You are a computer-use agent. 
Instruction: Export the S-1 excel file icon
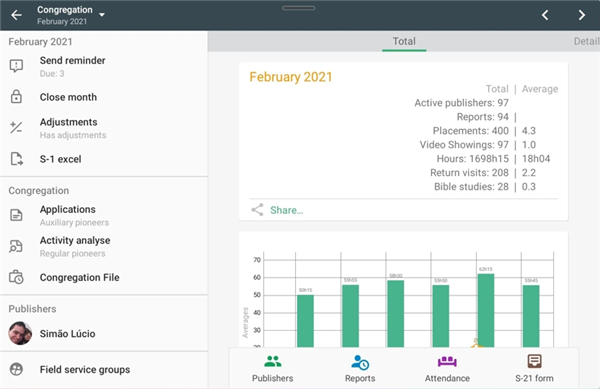coord(16,159)
